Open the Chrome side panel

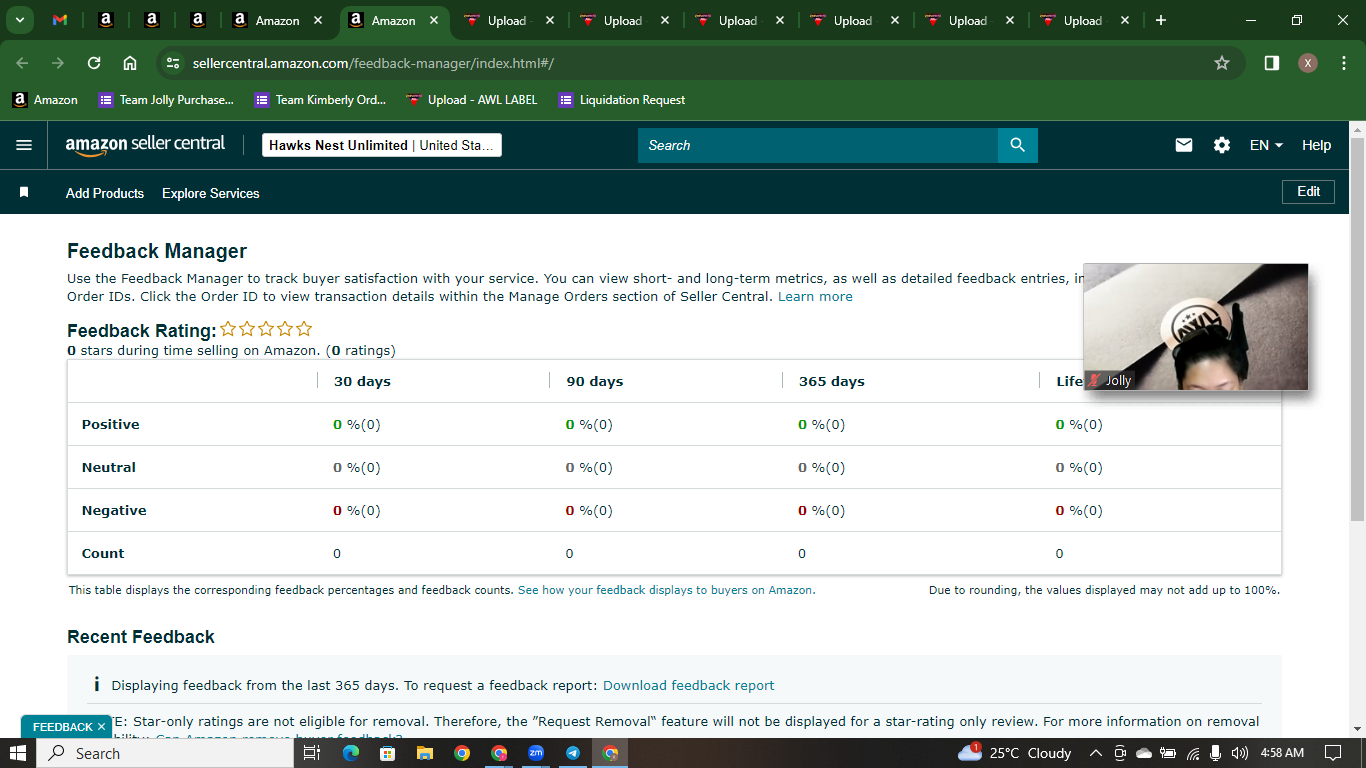pos(1272,63)
